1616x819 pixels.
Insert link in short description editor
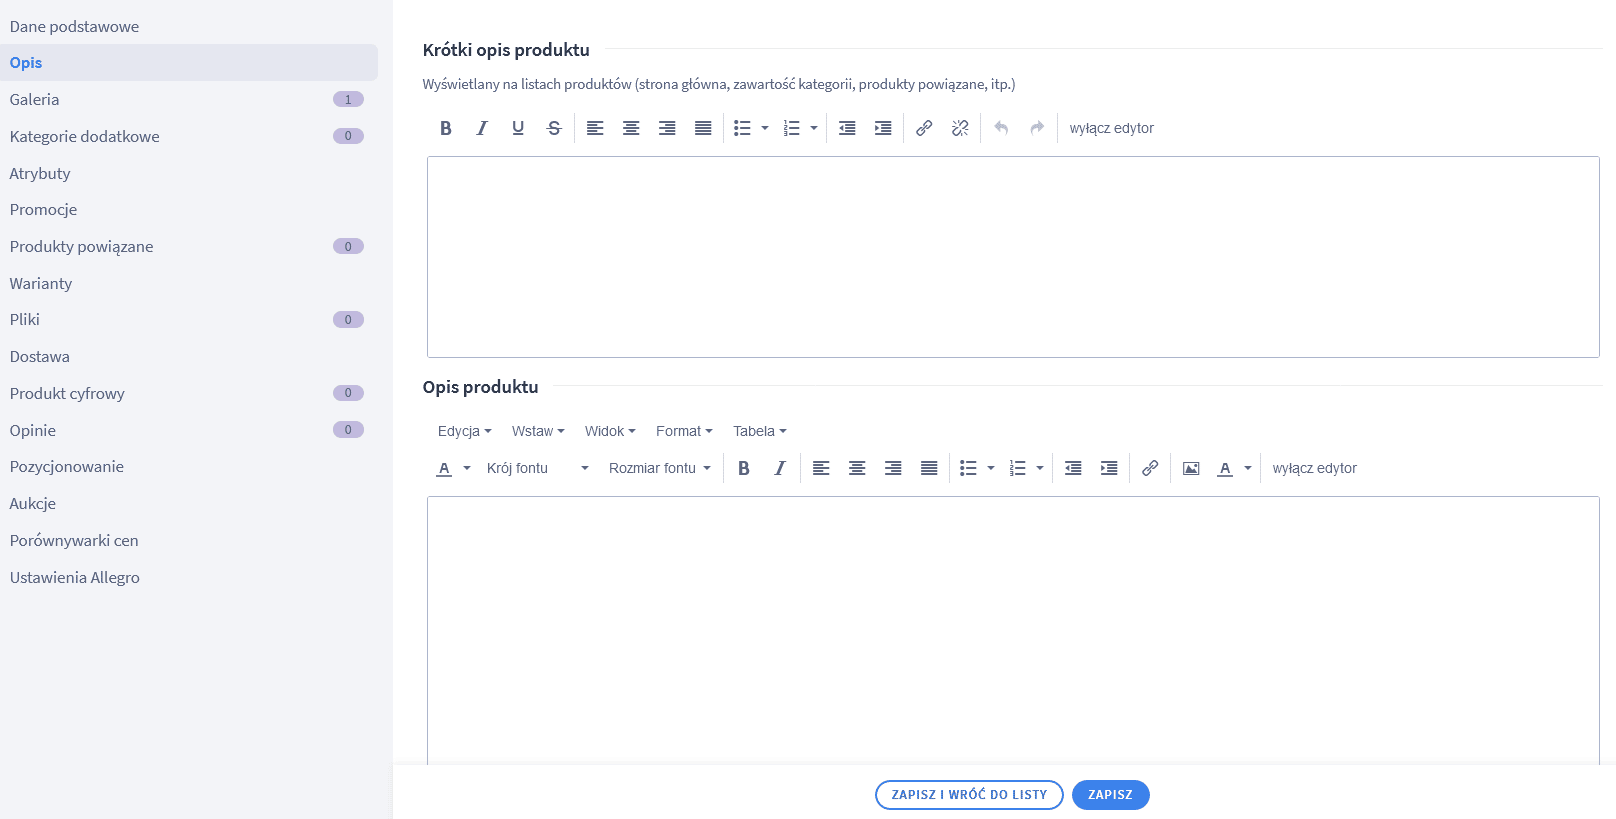(924, 128)
